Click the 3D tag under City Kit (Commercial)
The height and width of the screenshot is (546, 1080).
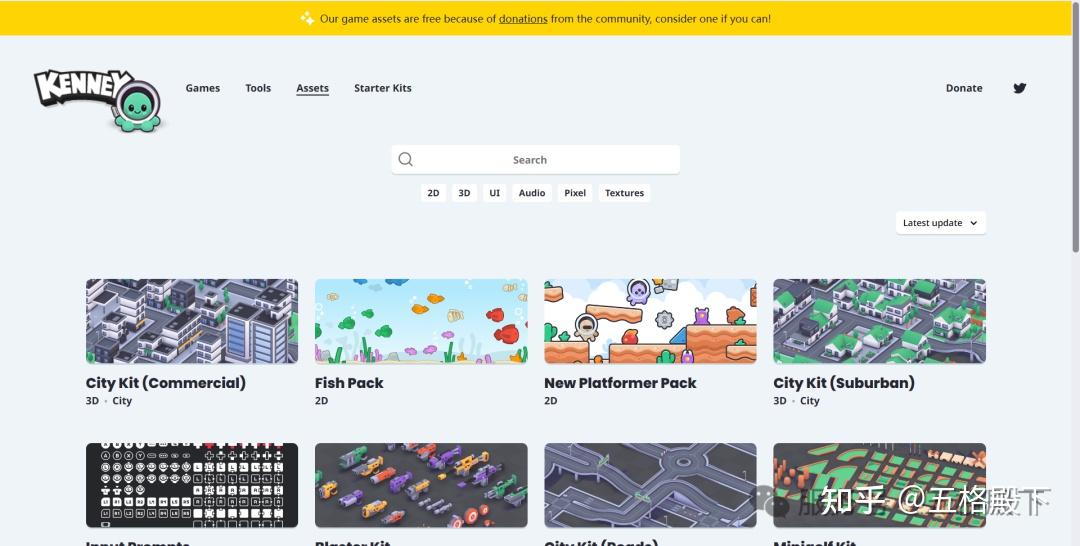pos(92,401)
